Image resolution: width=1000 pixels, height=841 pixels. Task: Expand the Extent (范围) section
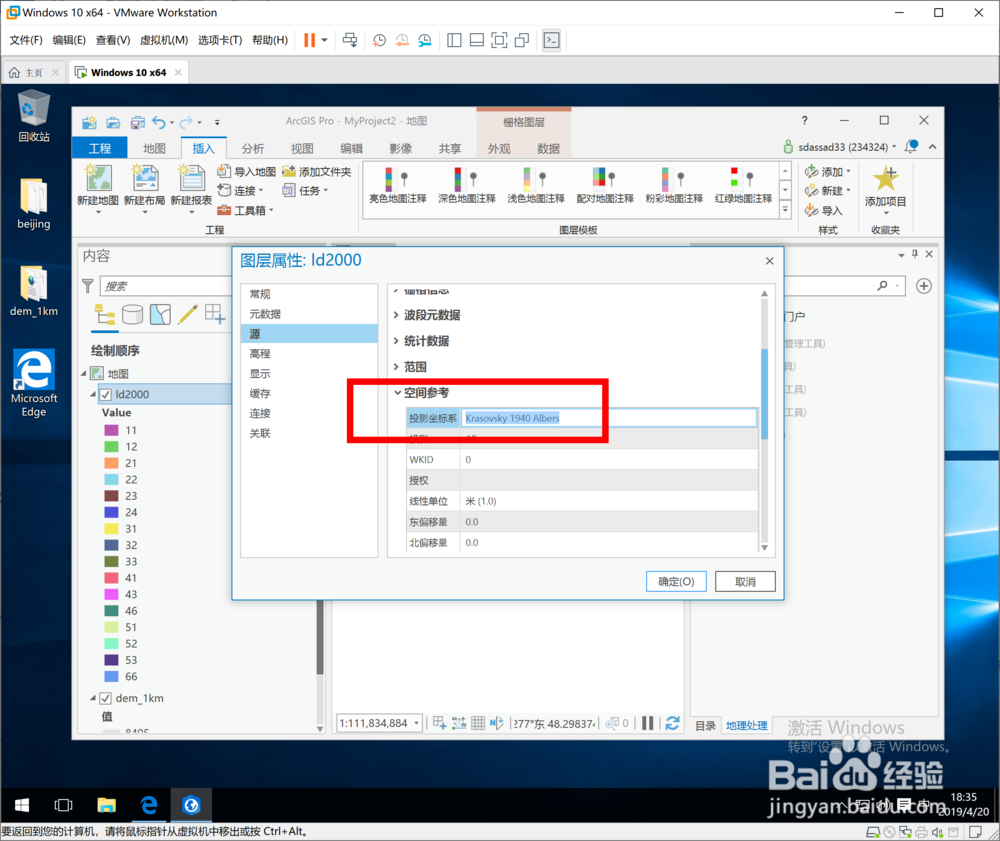pyautogui.click(x=396, y=367)
